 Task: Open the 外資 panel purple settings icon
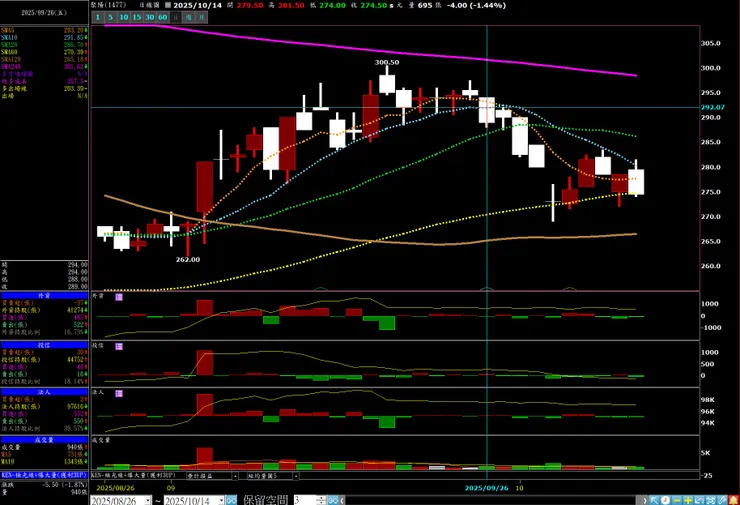[119, 297]
